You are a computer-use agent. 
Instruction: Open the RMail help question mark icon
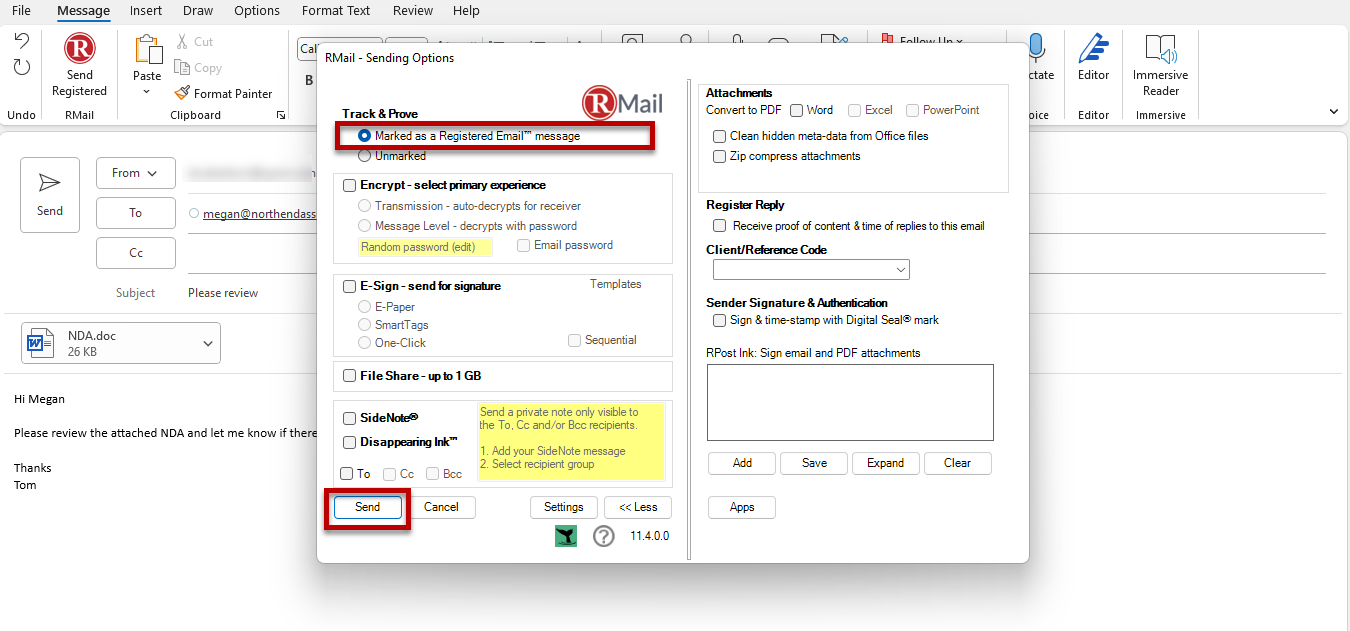(603, 536)
